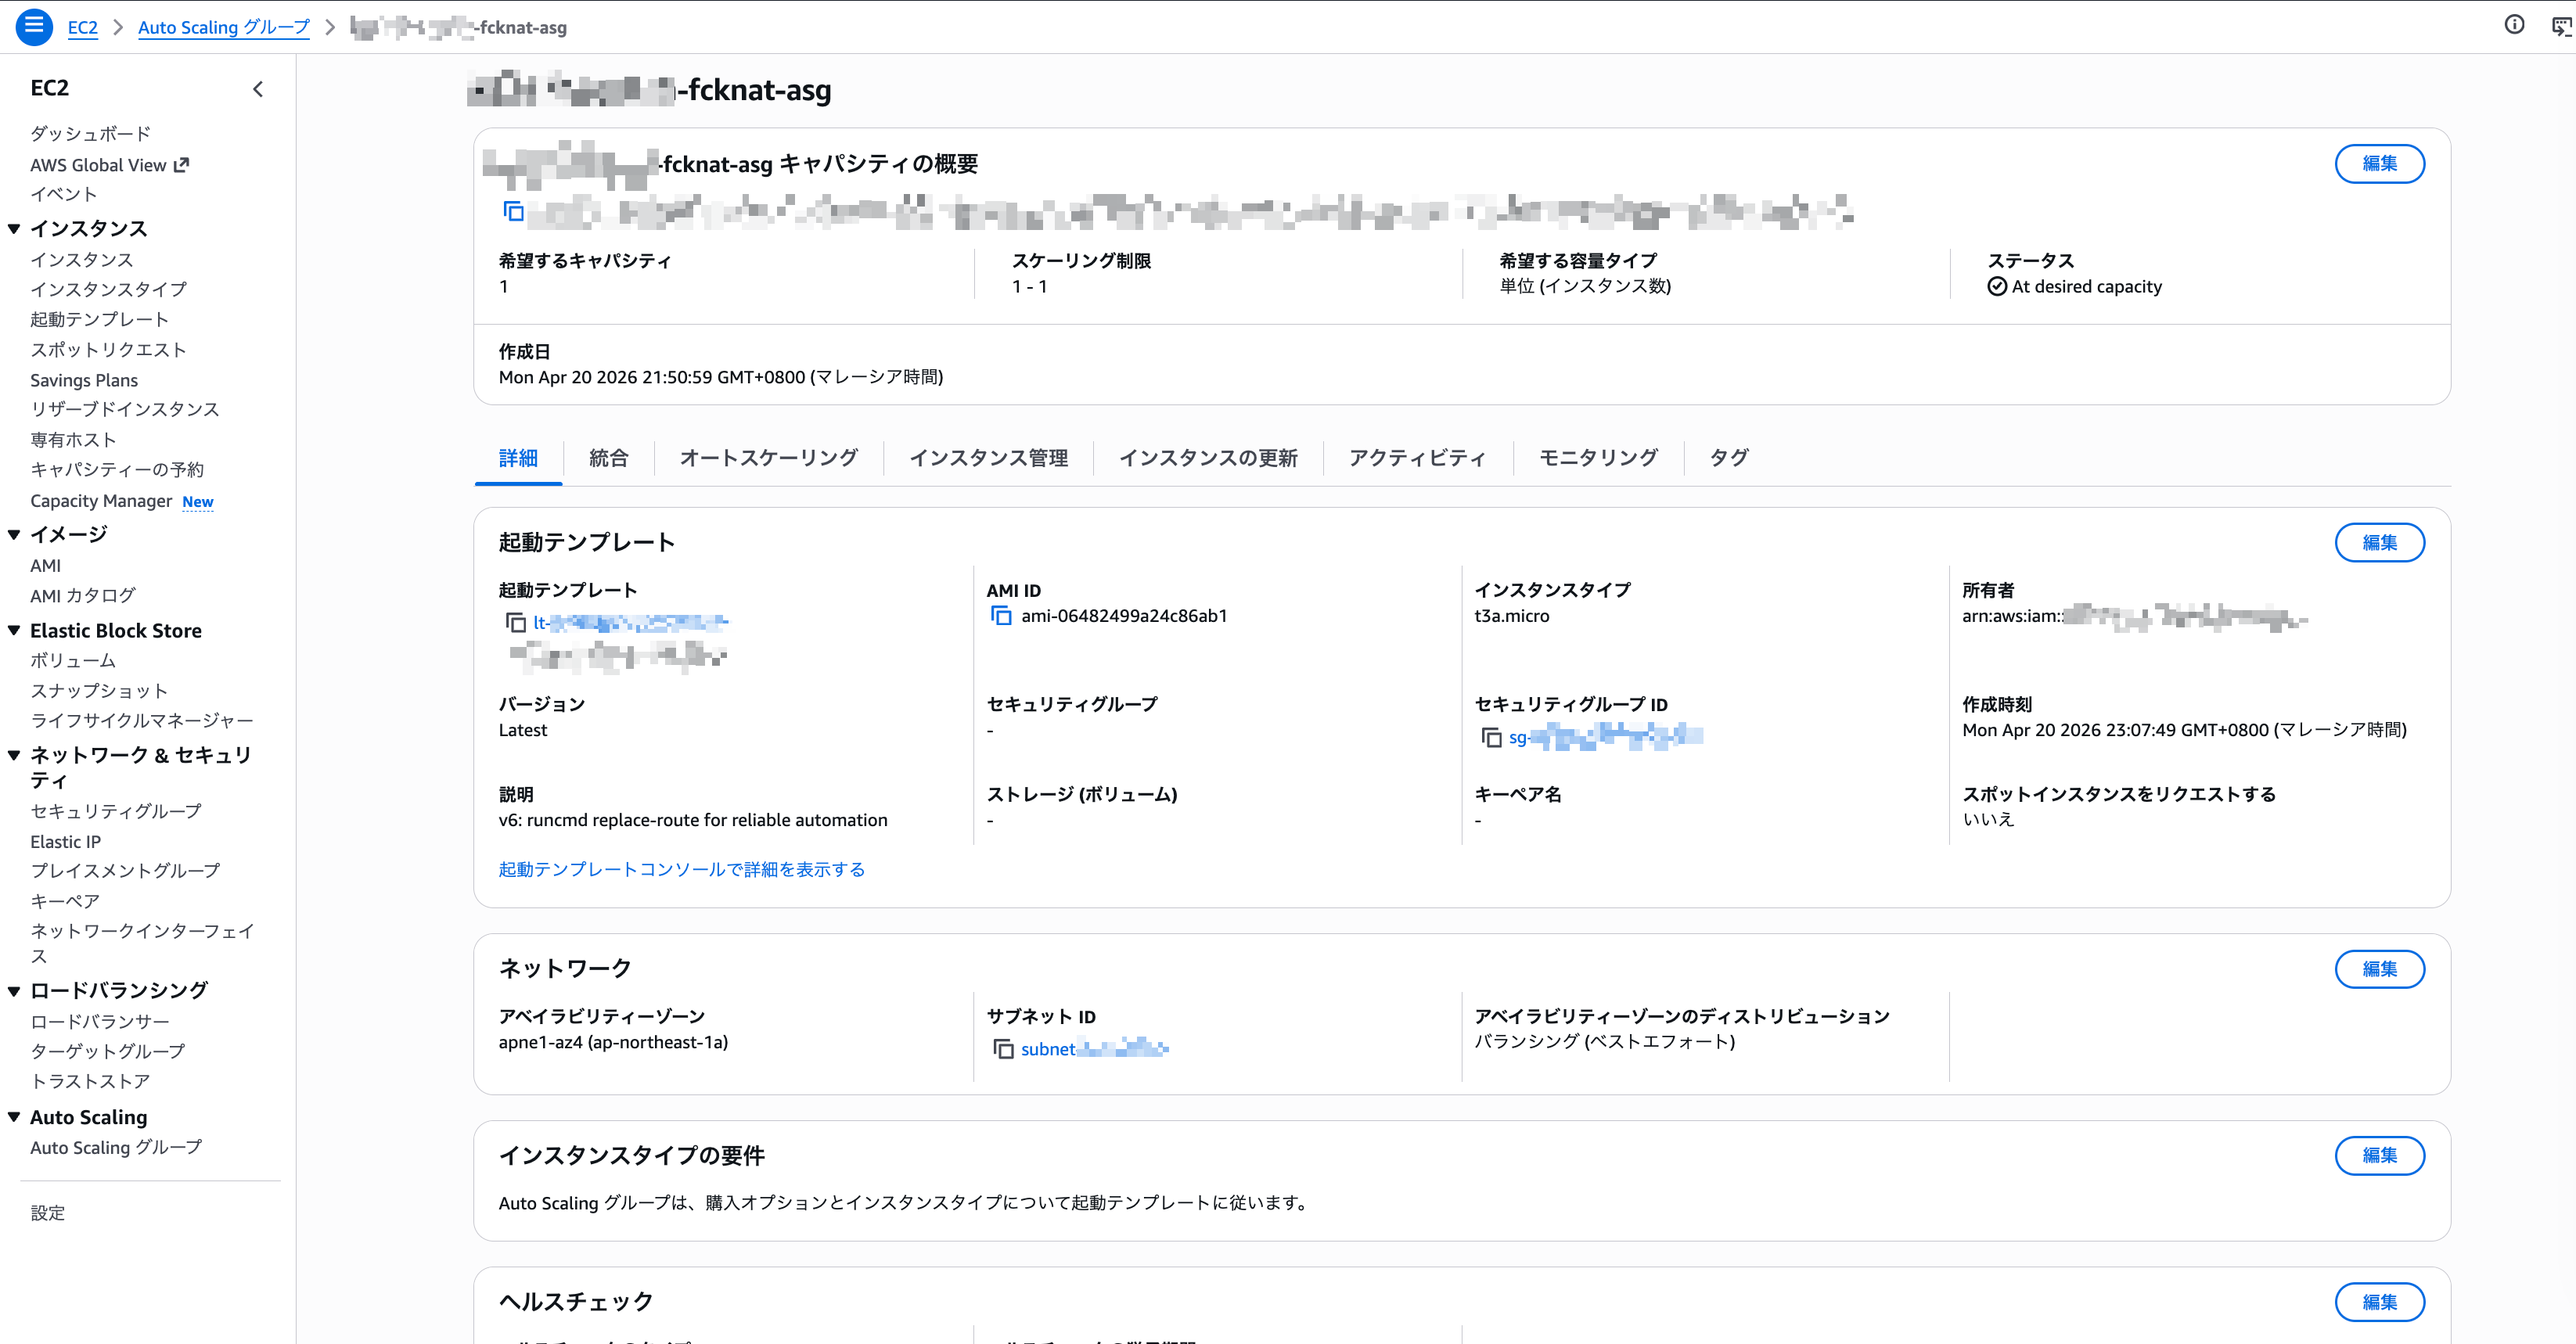
Task: Collapse the インスタンス sidebar section
Action: click(x=14, y=229)
